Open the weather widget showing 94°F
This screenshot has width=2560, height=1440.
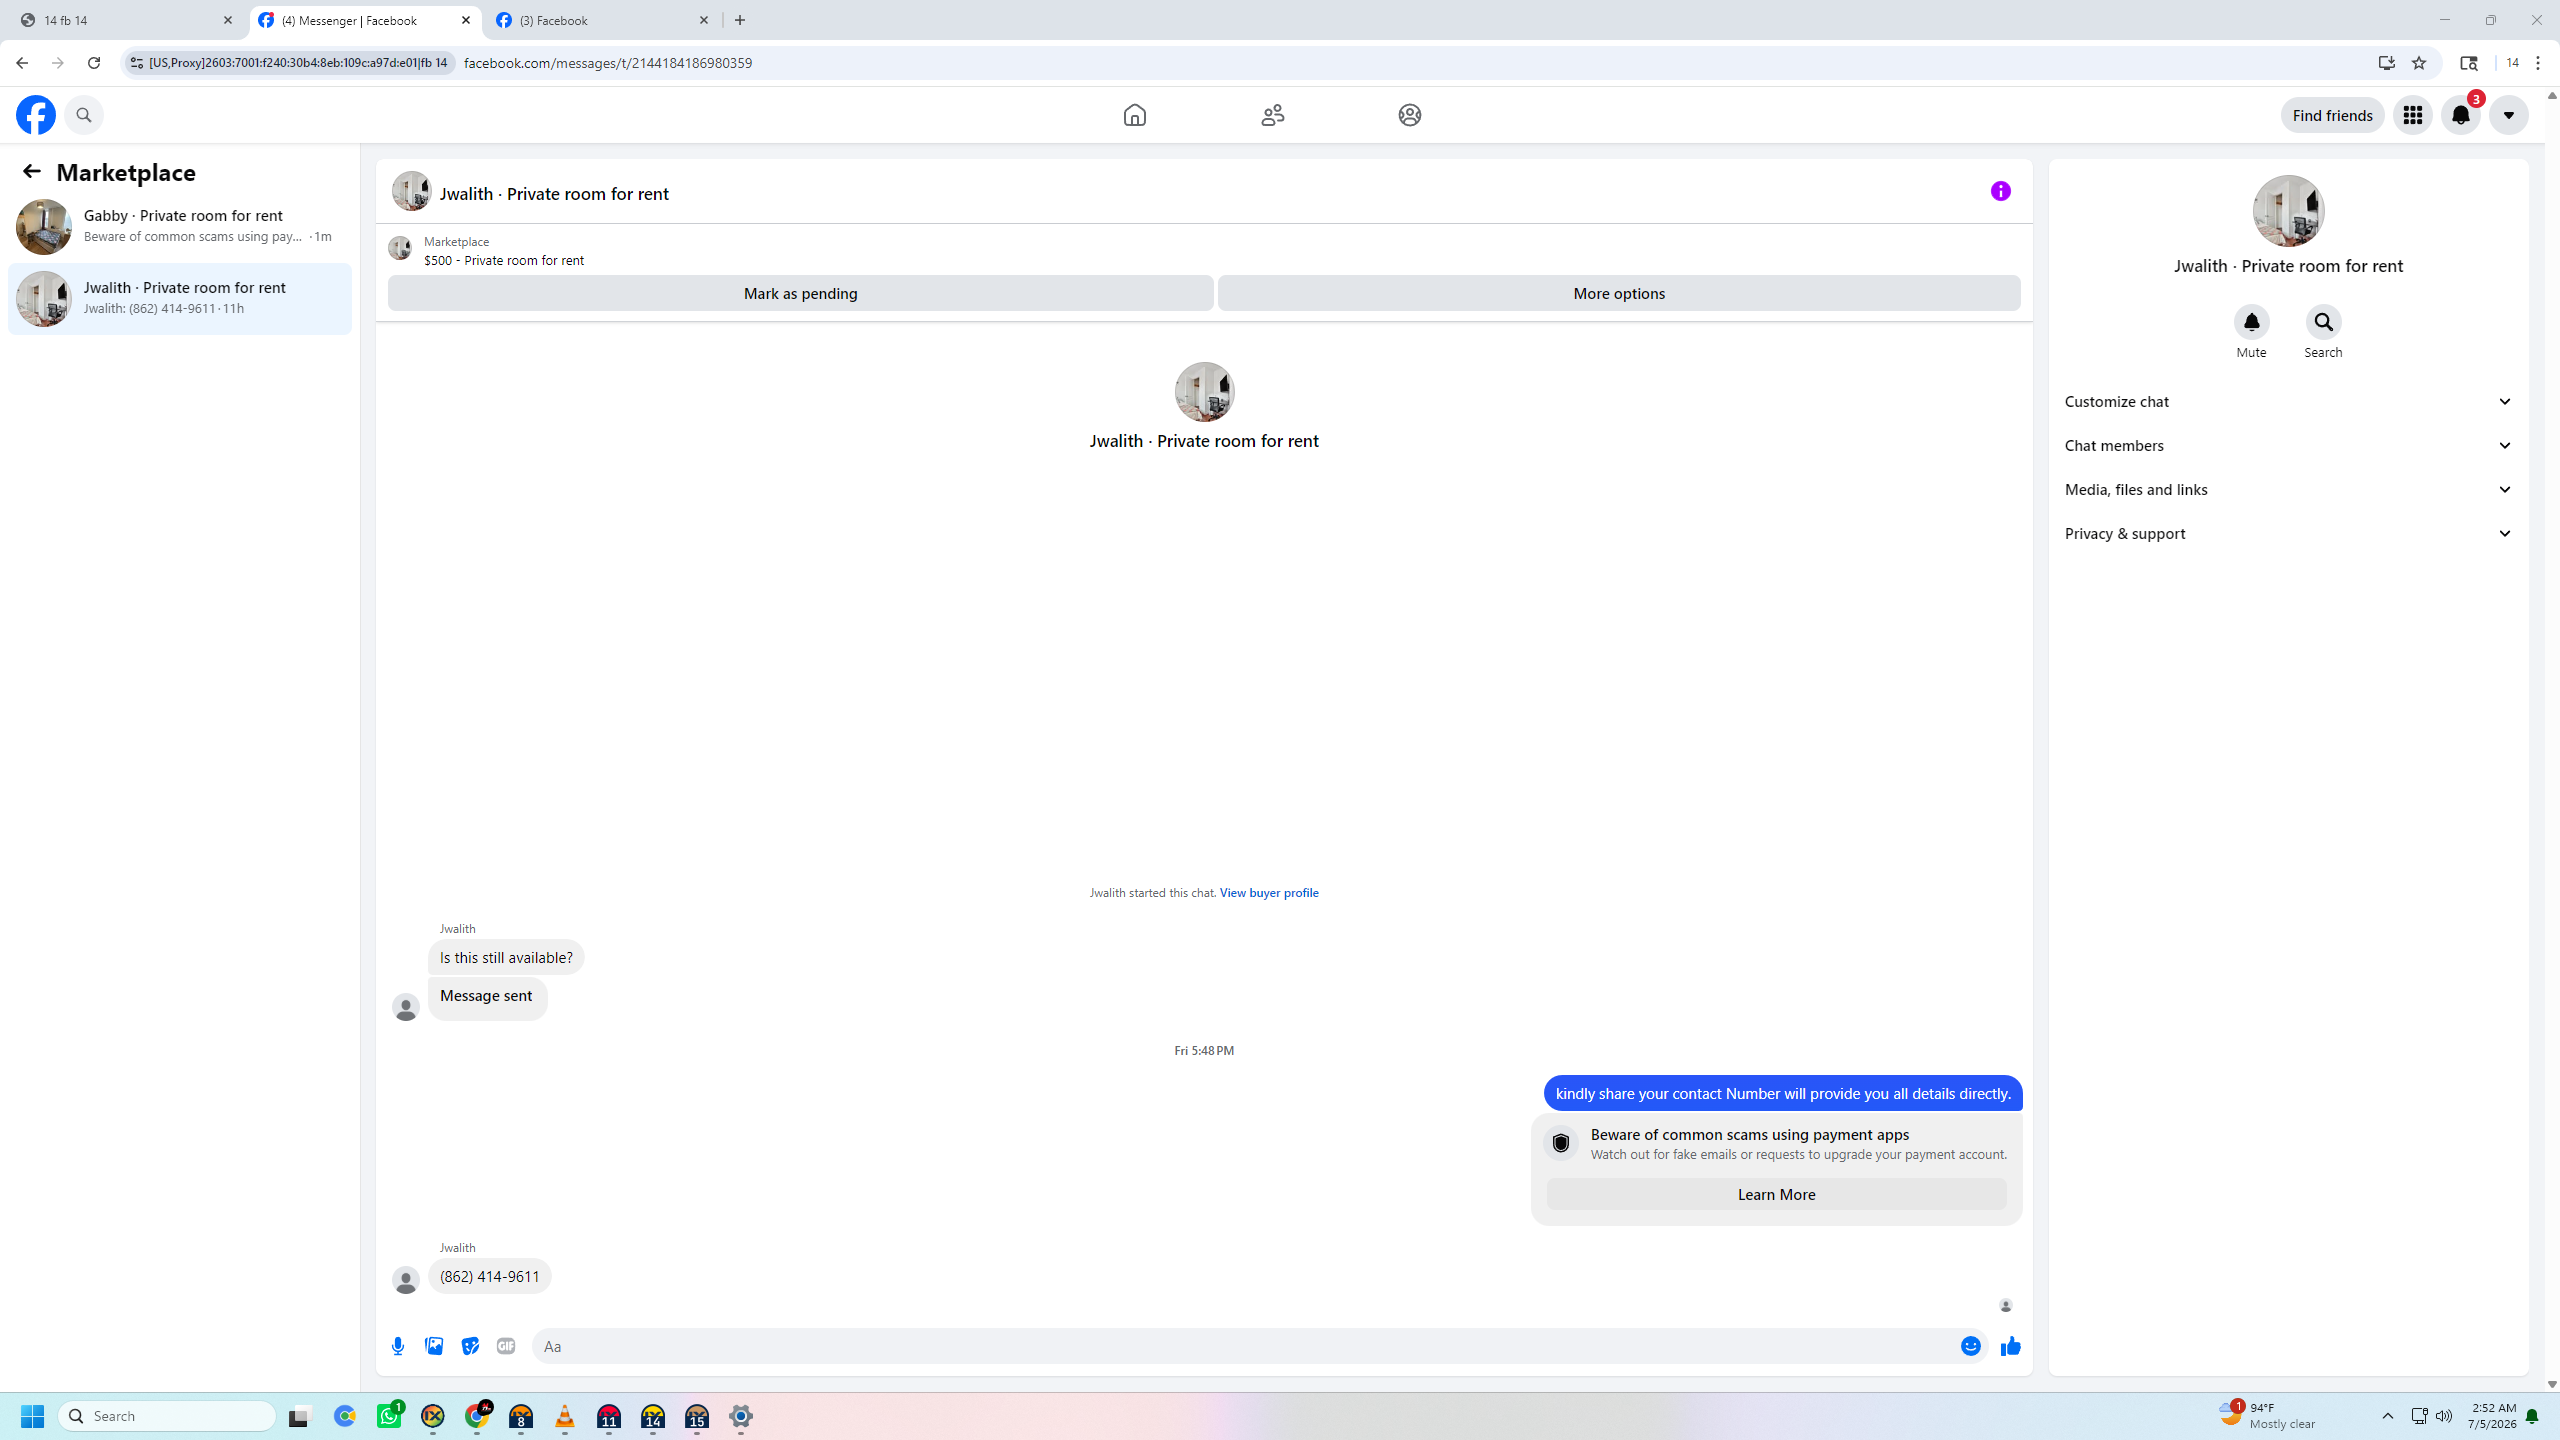[x=2268, y=1415]
